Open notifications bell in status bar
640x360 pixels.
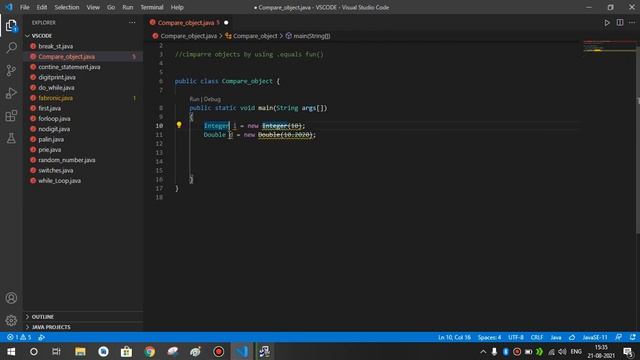[x=632, y=337]
